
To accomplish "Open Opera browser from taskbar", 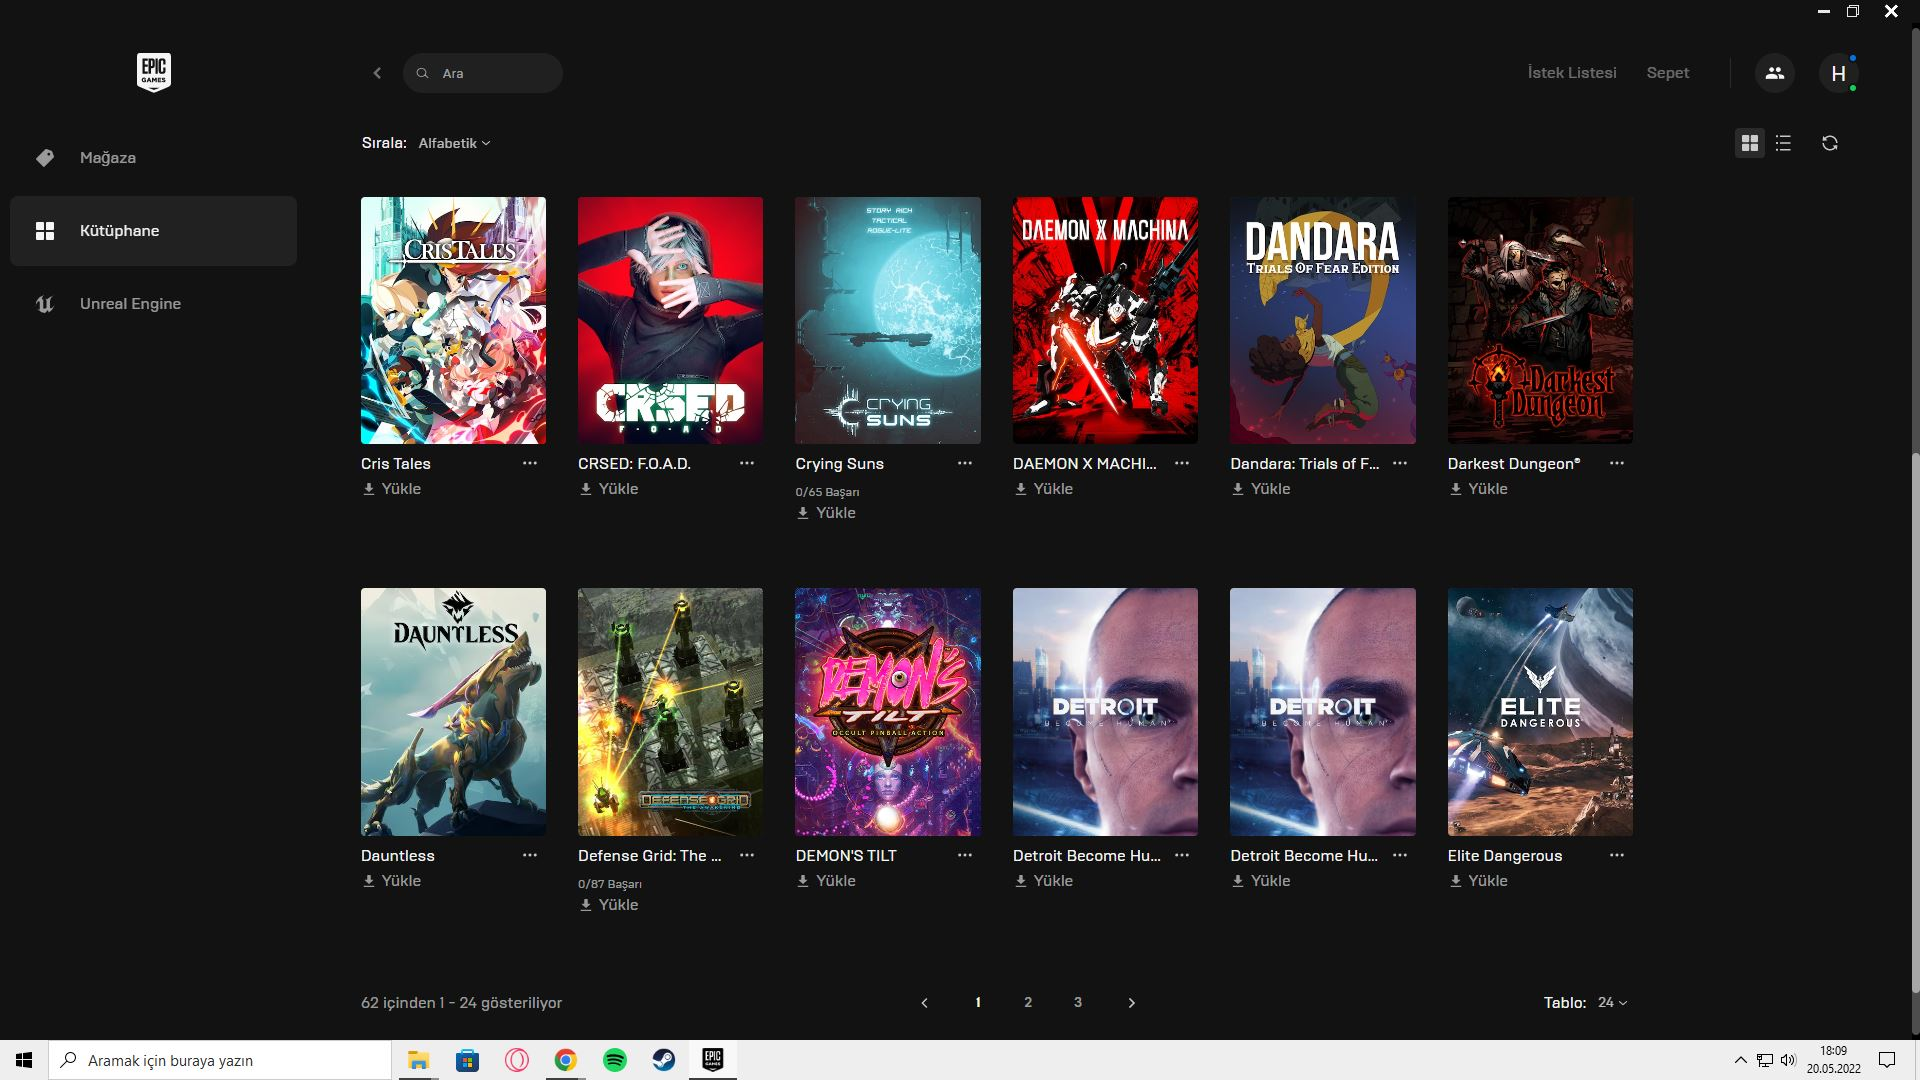I will 517,1060.
